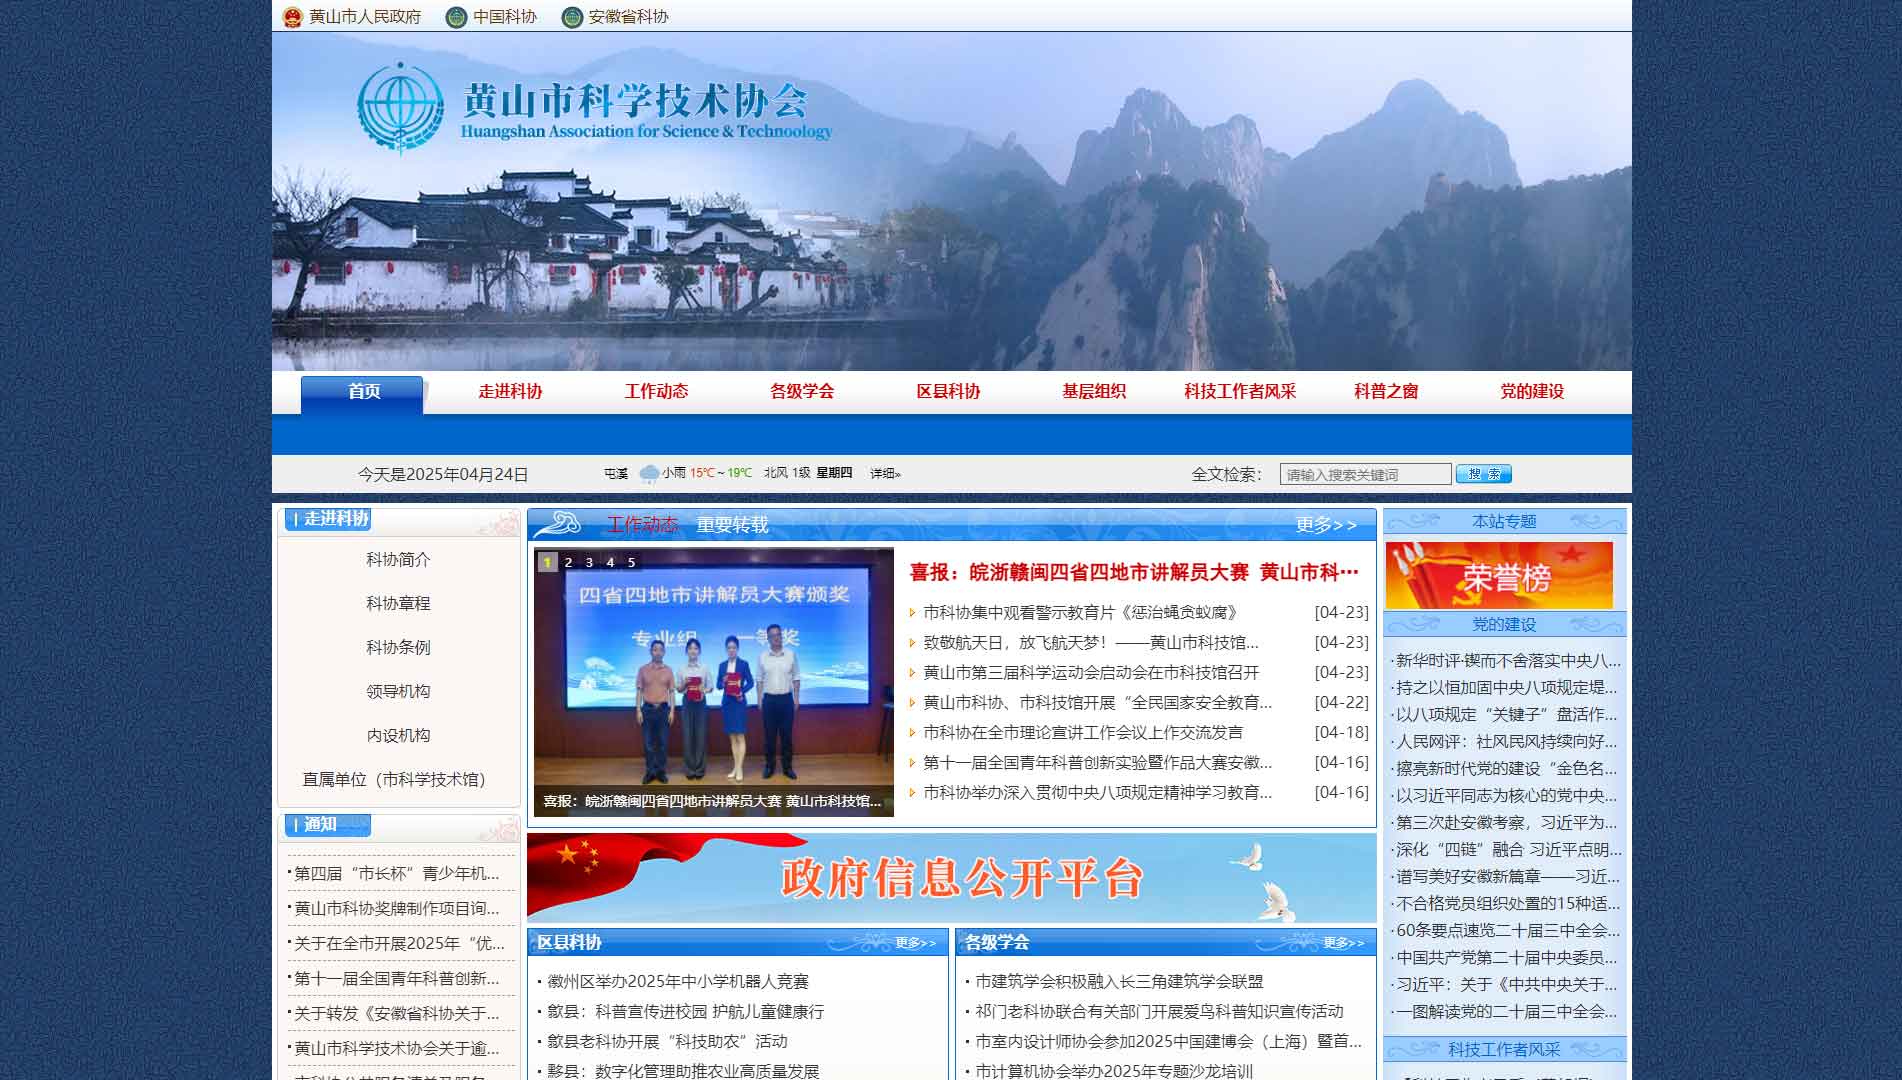Click the search keyword input field
The height and width of the screenshot is (1080, 1902).
coord(1365,474)
